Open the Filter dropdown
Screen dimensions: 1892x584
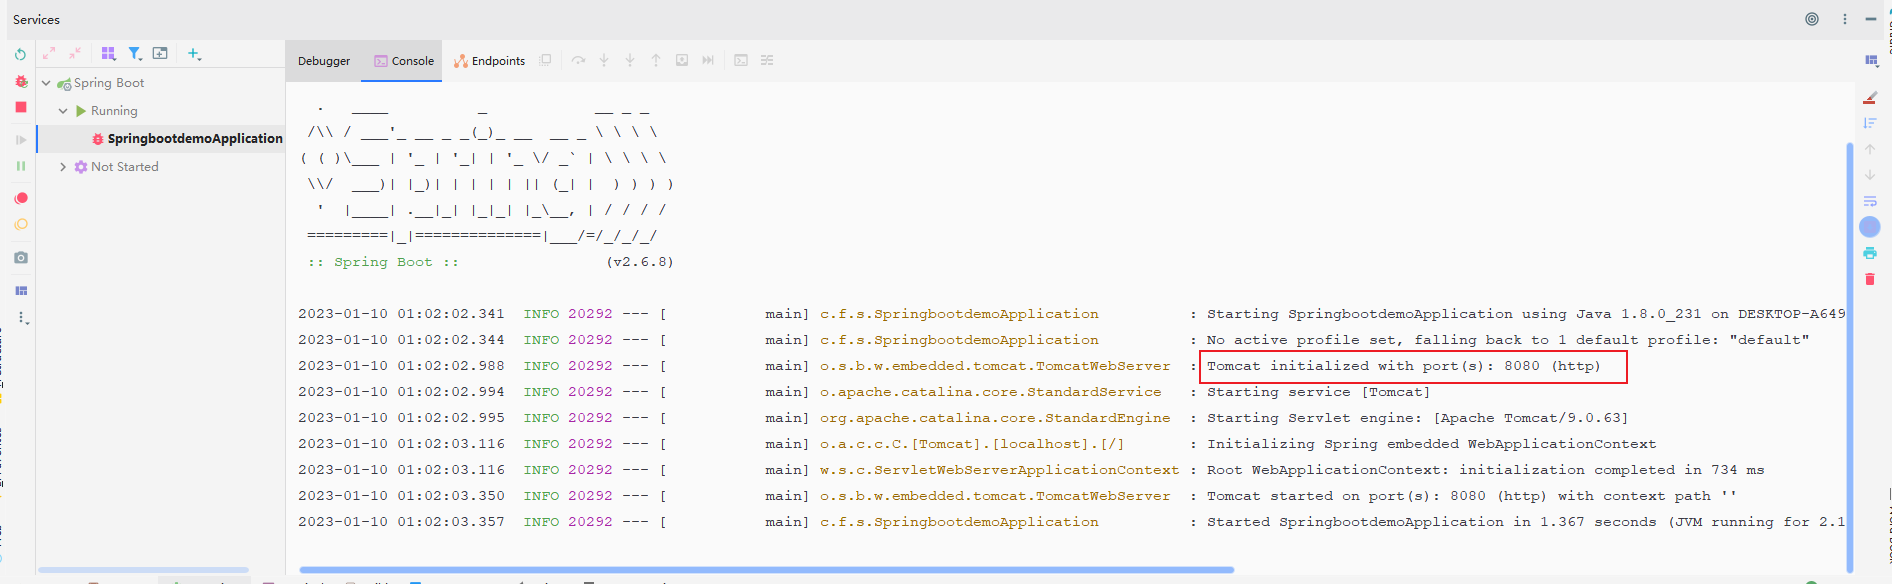[x=135, y=54]
